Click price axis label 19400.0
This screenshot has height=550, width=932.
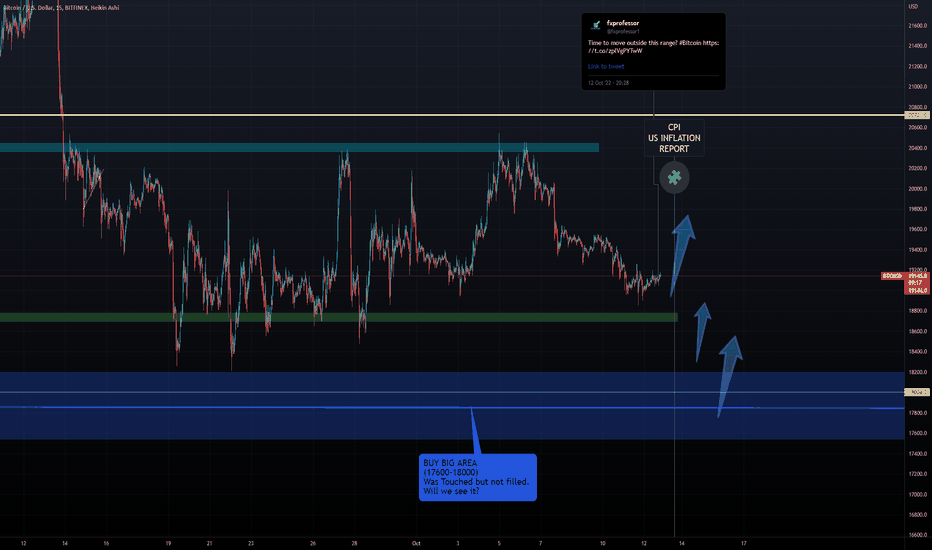[x=917, y=250]
